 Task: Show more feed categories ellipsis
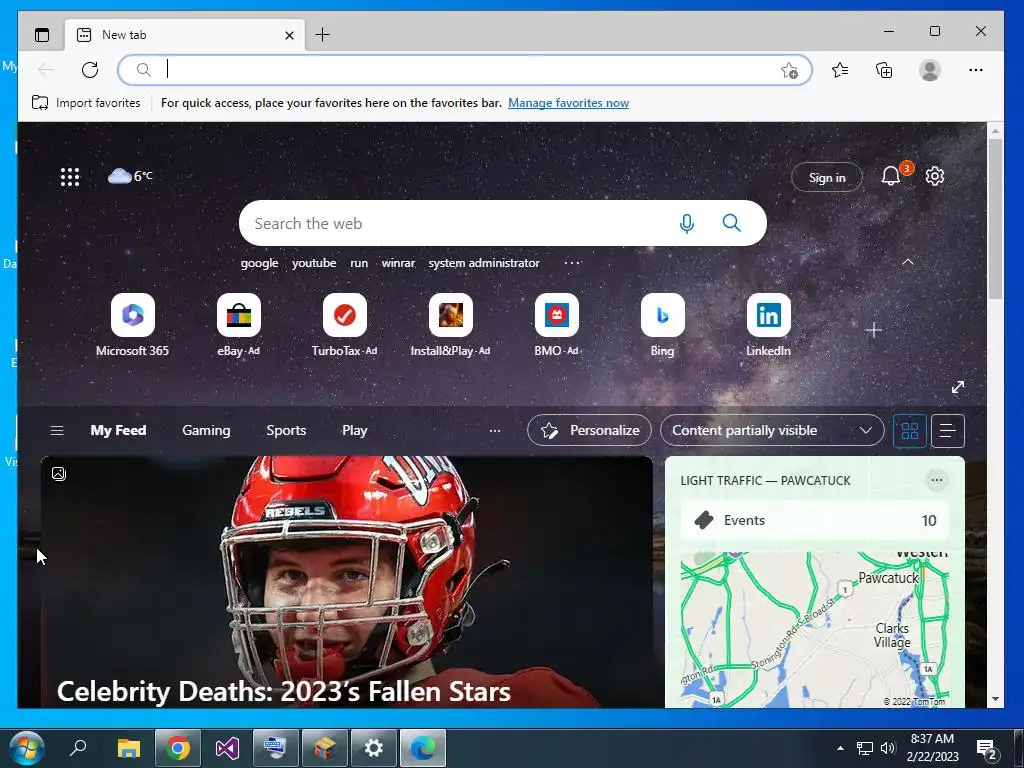tap(495, 430)
